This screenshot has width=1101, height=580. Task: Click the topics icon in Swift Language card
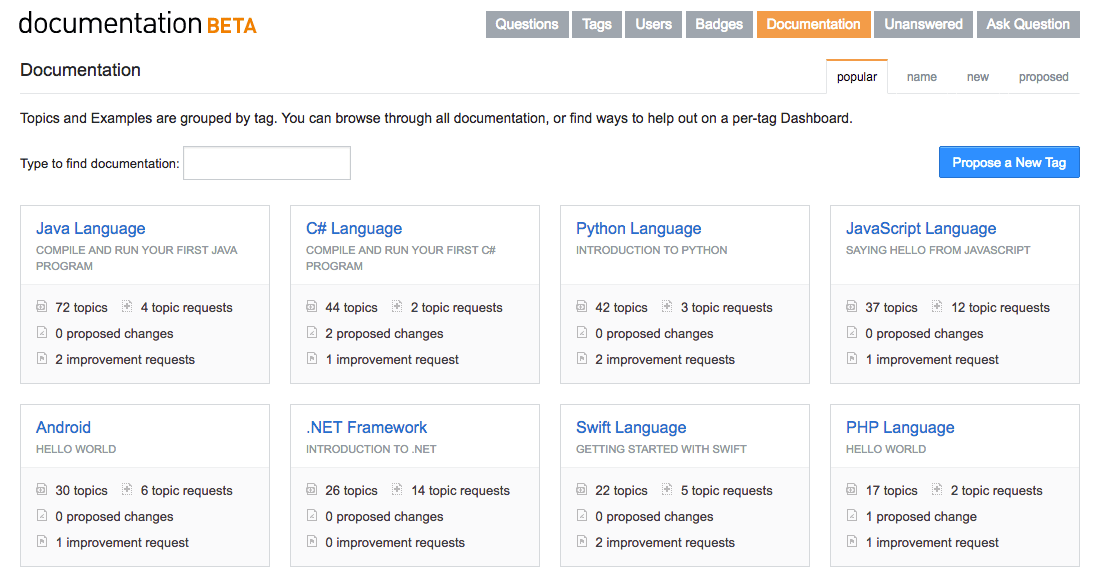tap(581, 489)
